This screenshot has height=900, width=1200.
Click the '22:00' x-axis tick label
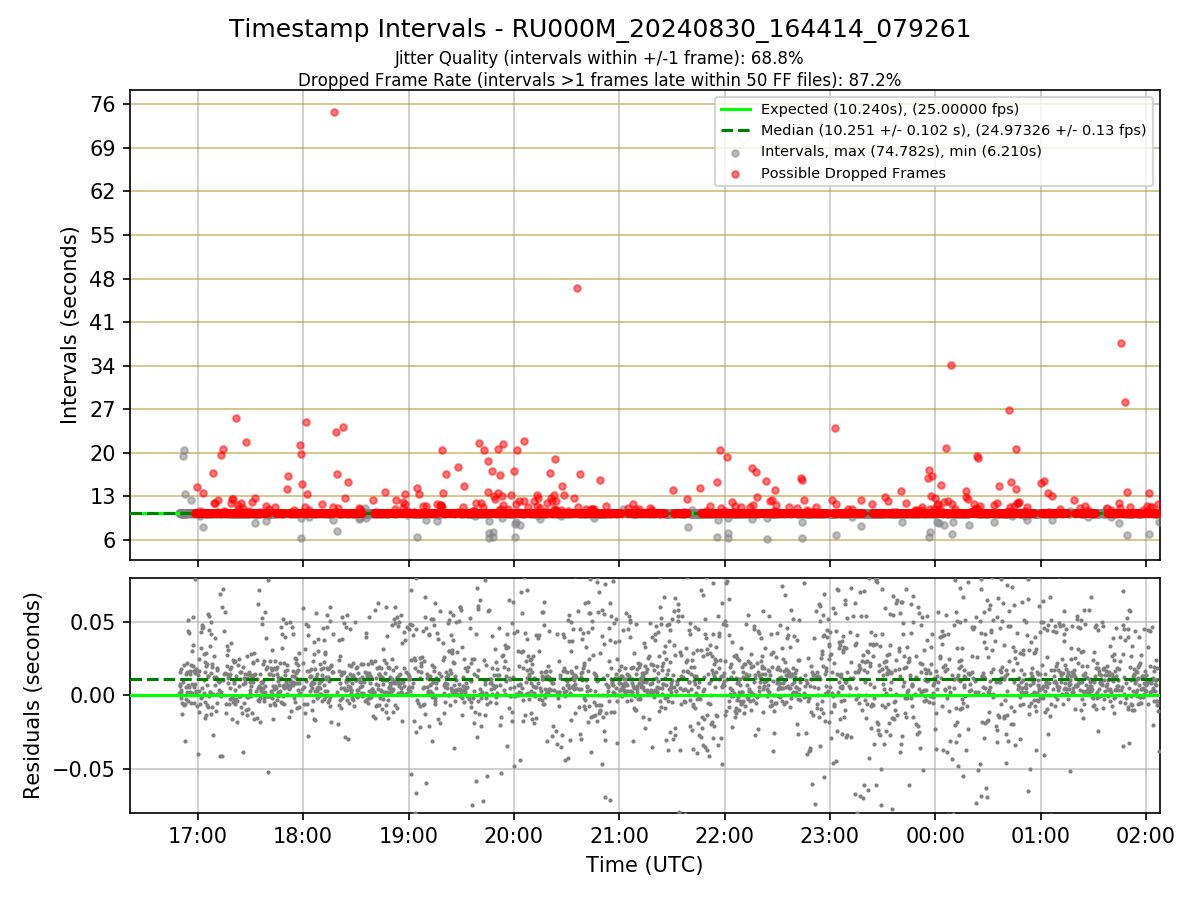click(x=724, y=834)
